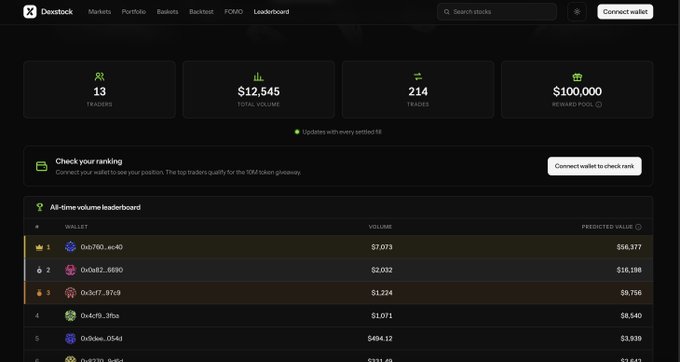Viewport: 680px width, 362px height.
Task: Click the $16,198 predicted value
Action: 629,270
